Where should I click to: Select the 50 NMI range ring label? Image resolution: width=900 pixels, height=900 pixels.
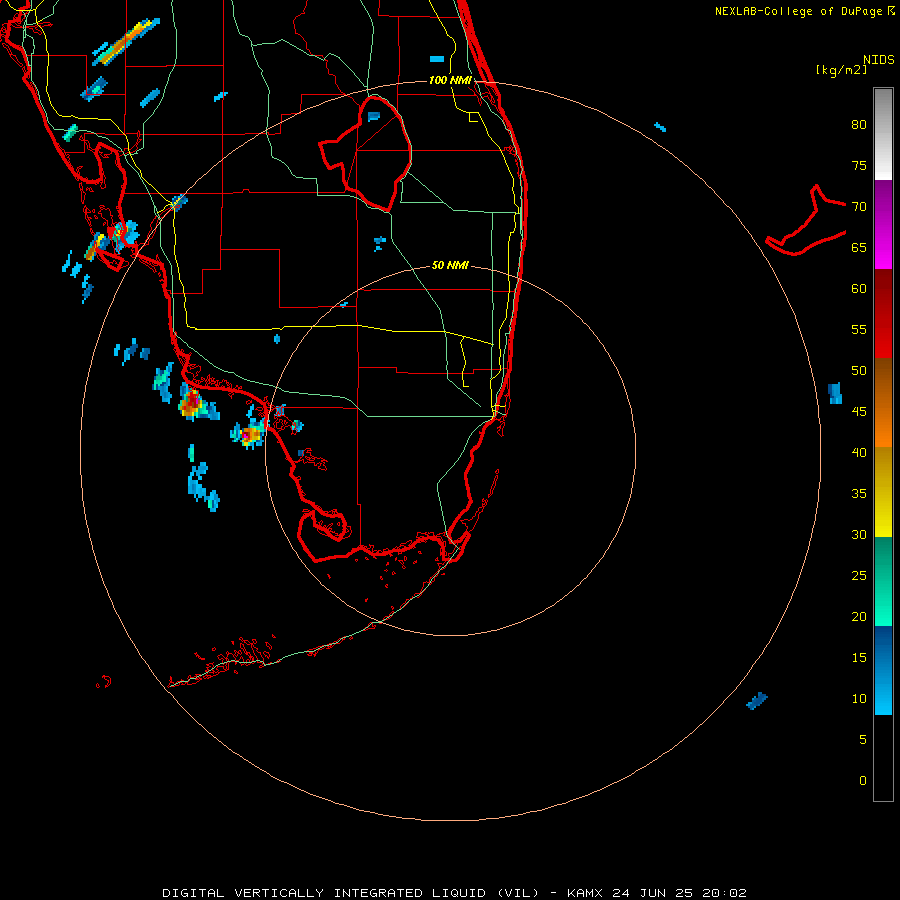click(x=450, y=265)
